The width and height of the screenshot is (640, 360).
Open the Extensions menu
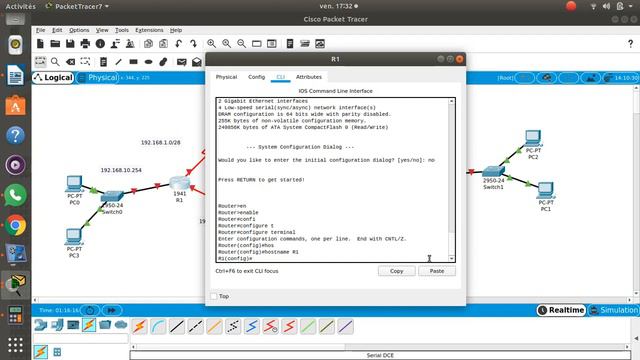tap(149, 30)
